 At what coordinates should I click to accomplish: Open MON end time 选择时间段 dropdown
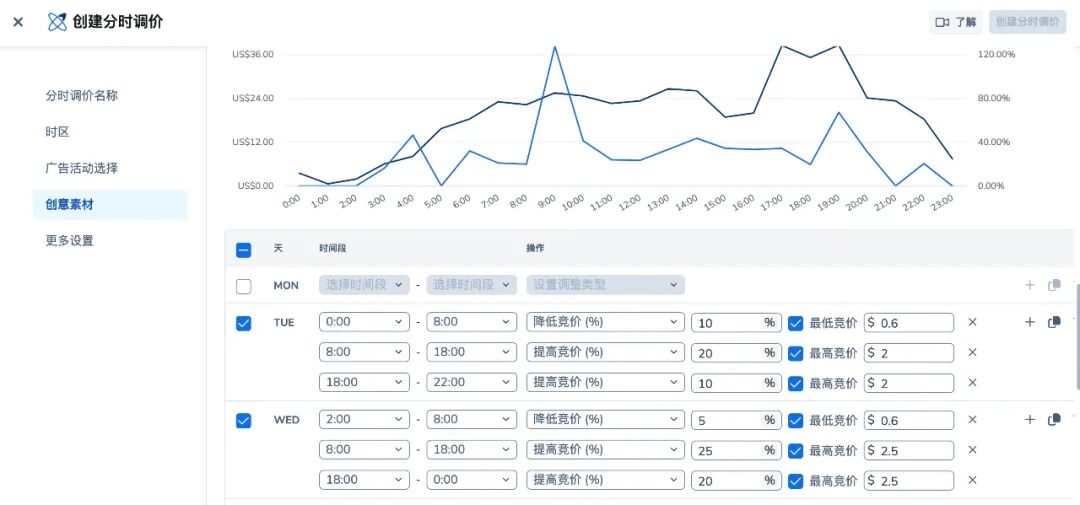[x=472, y=285]
